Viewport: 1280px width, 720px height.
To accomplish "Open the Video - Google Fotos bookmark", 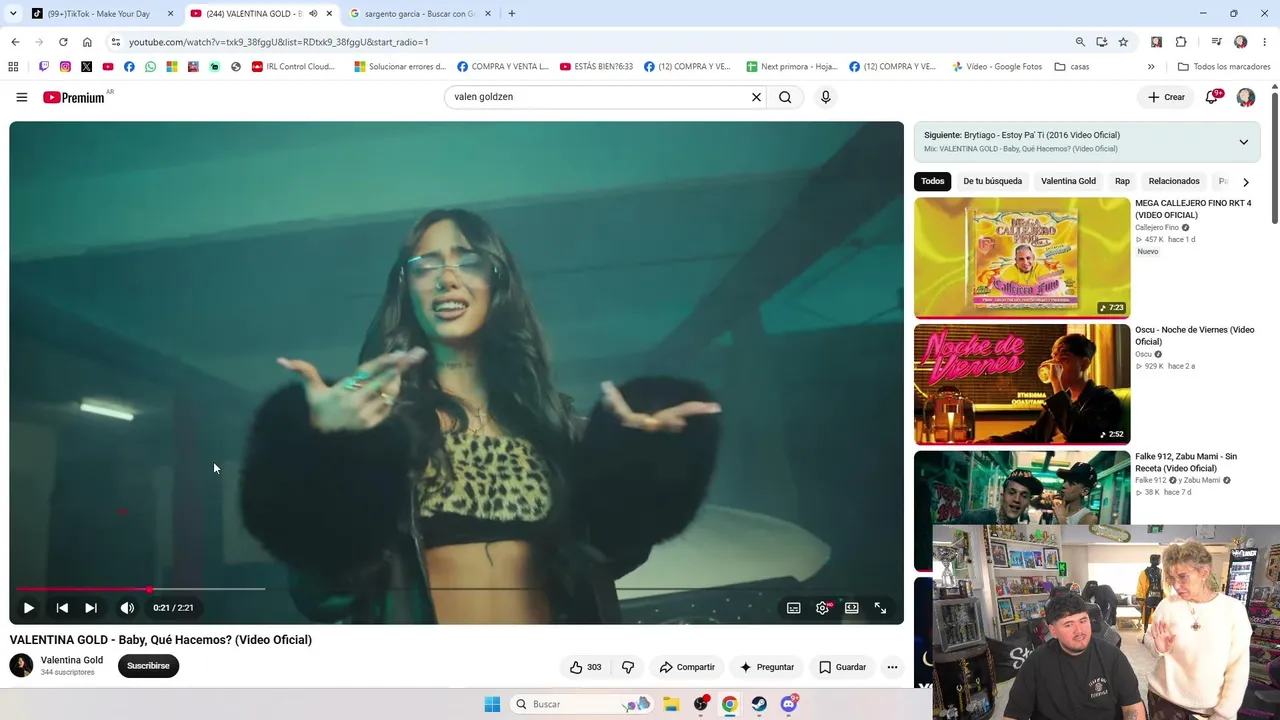I will pyautogui.click(x=997, y=67).
